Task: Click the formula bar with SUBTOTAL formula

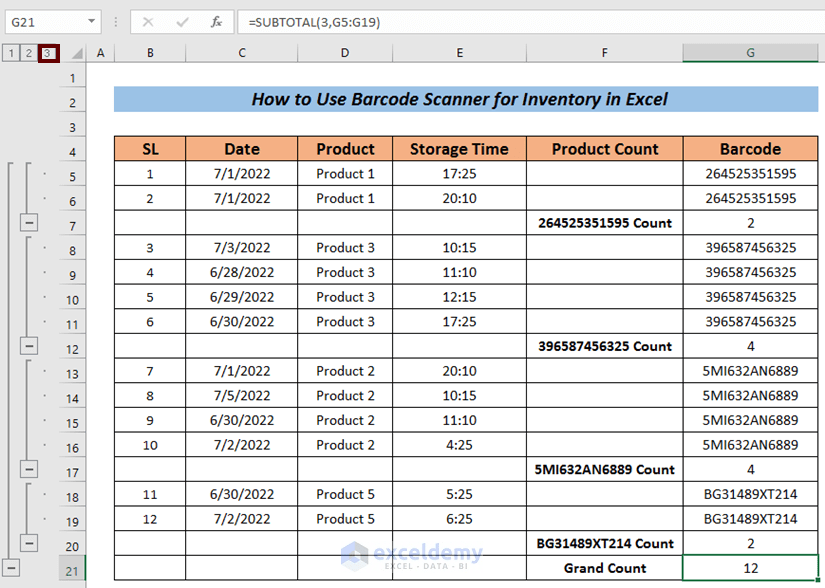Action: [x=530, y=22]
